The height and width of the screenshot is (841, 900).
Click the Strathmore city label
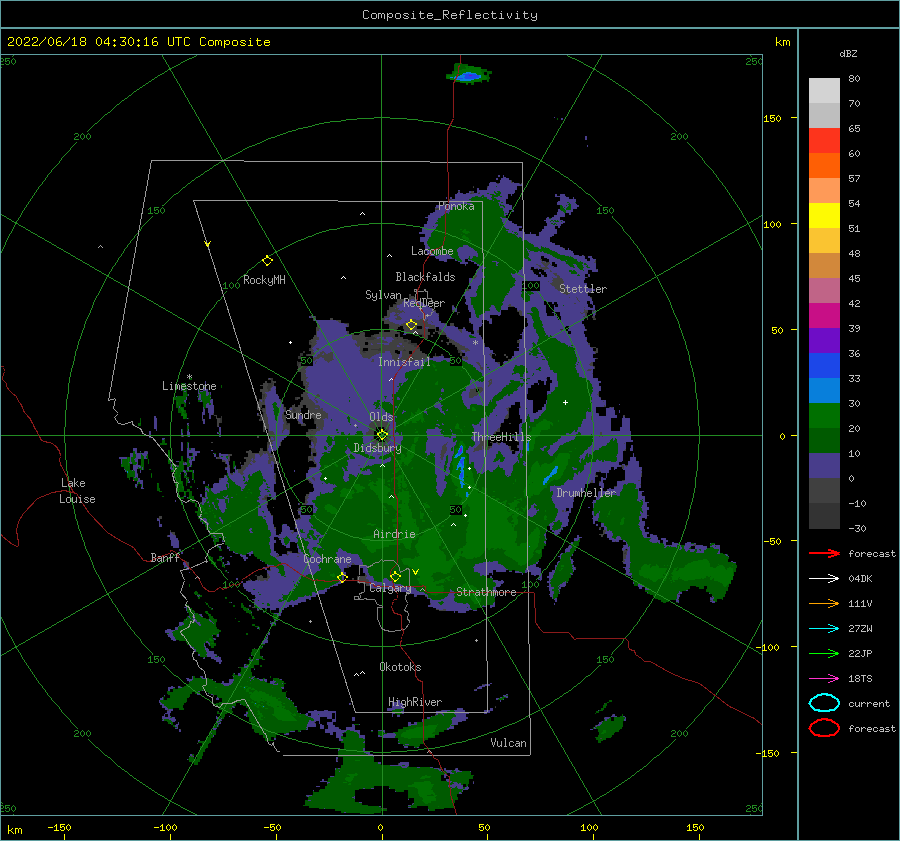pos(486,592)
